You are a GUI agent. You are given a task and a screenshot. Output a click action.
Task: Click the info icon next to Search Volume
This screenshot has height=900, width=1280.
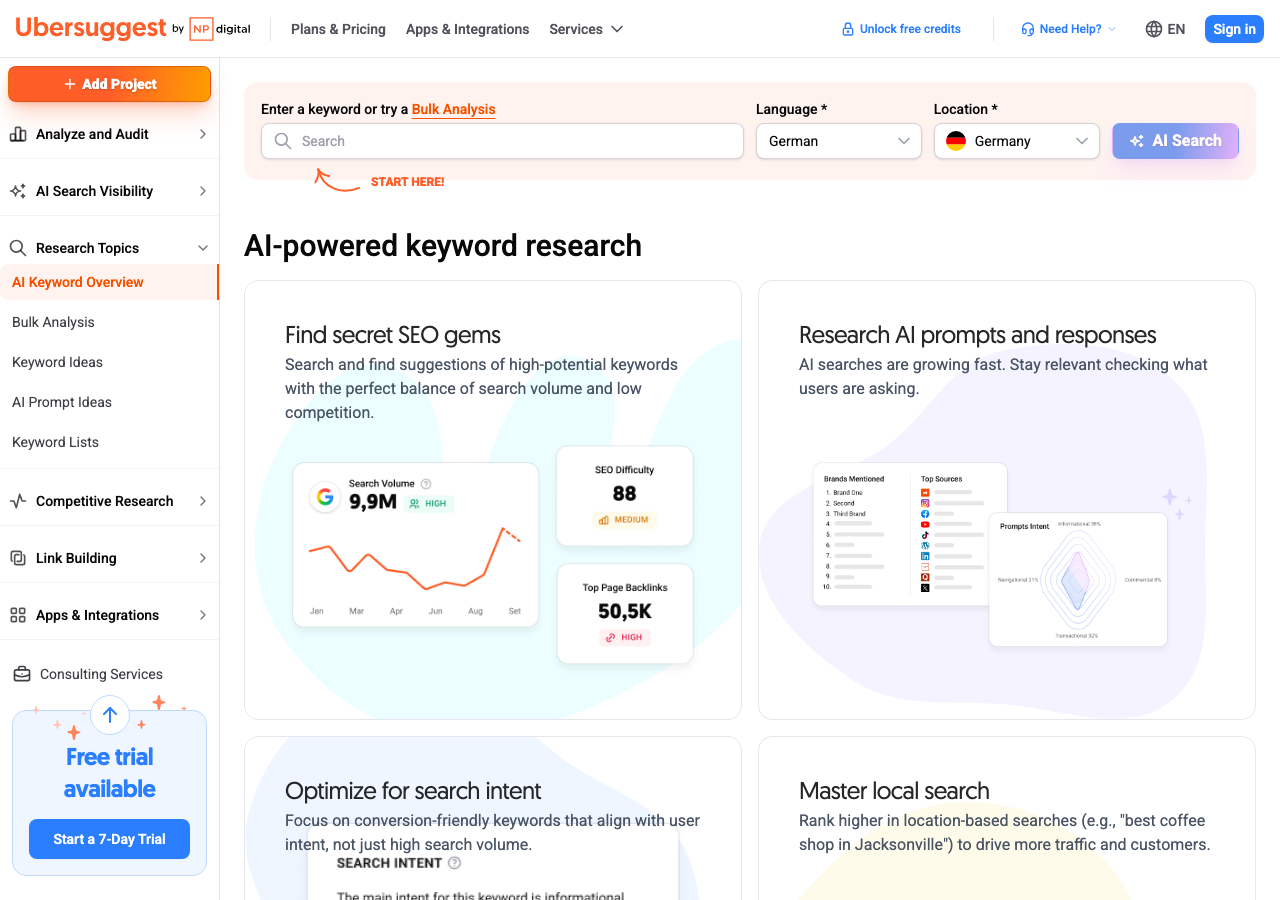[x=426, y=483]
